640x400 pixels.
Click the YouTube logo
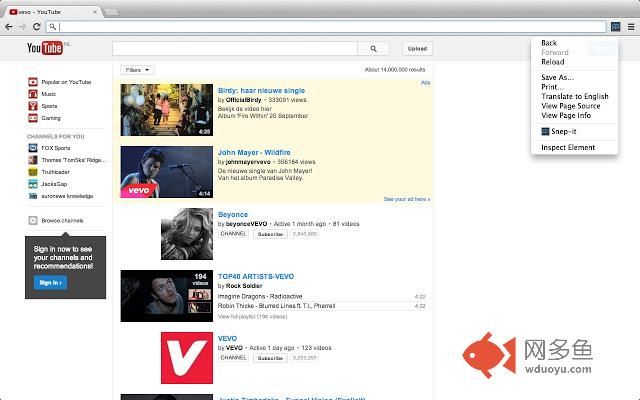pyautogui.click(x=46, y=48)
